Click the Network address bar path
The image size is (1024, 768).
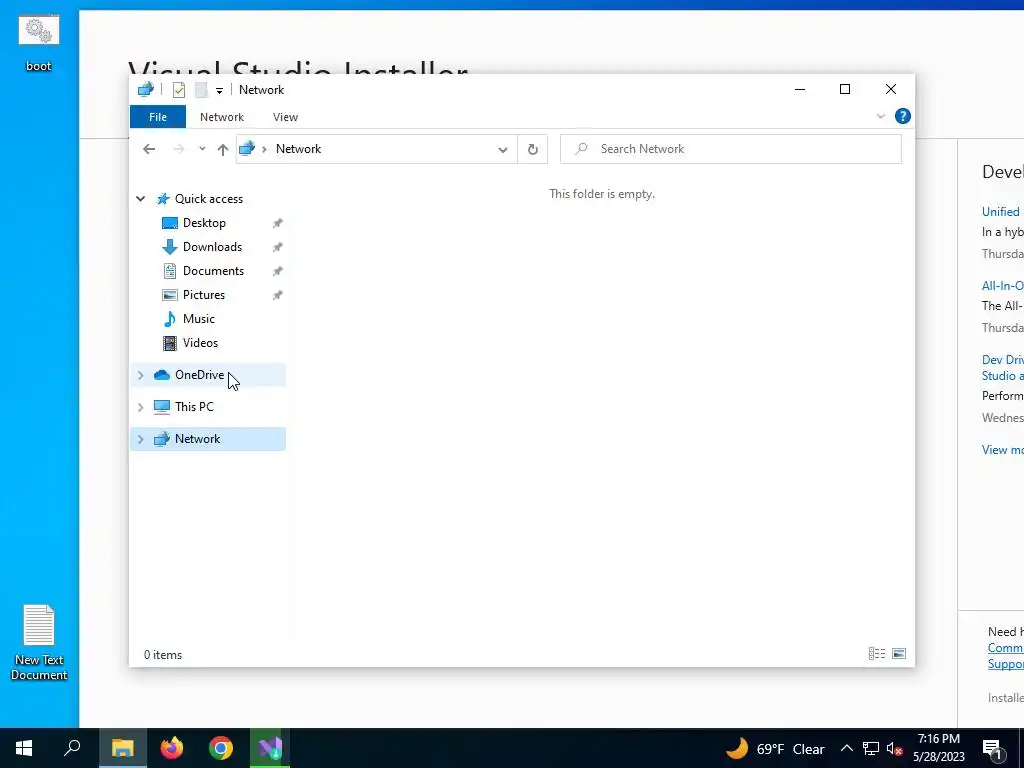point(298,149)
